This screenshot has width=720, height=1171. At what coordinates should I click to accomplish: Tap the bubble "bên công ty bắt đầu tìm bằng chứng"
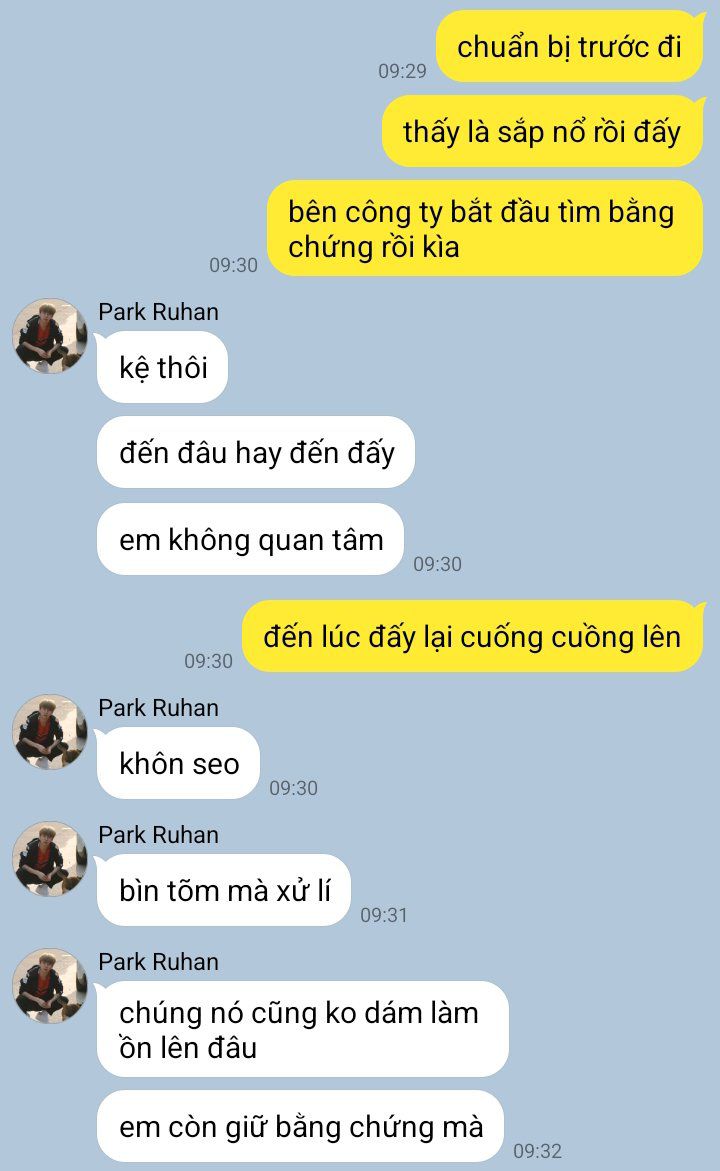tap(485, 229)
